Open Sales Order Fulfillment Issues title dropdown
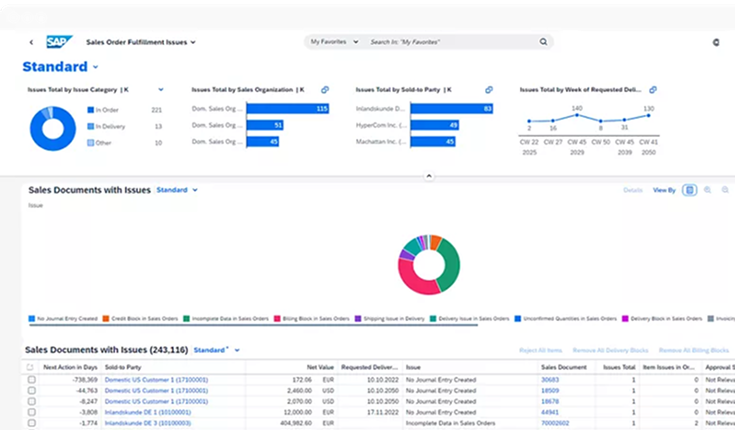 point(193,43)
